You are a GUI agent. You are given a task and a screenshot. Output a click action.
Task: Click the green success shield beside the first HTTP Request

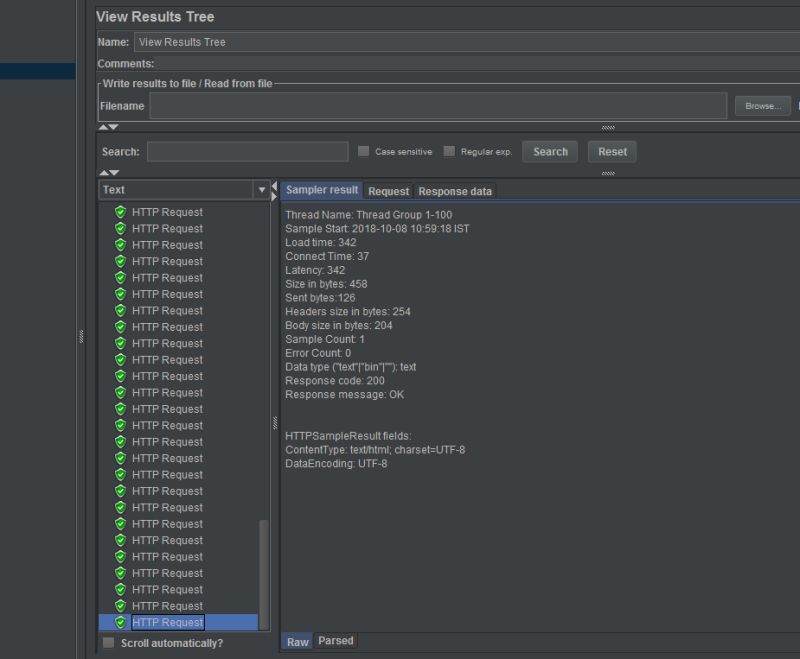[119, 212]
